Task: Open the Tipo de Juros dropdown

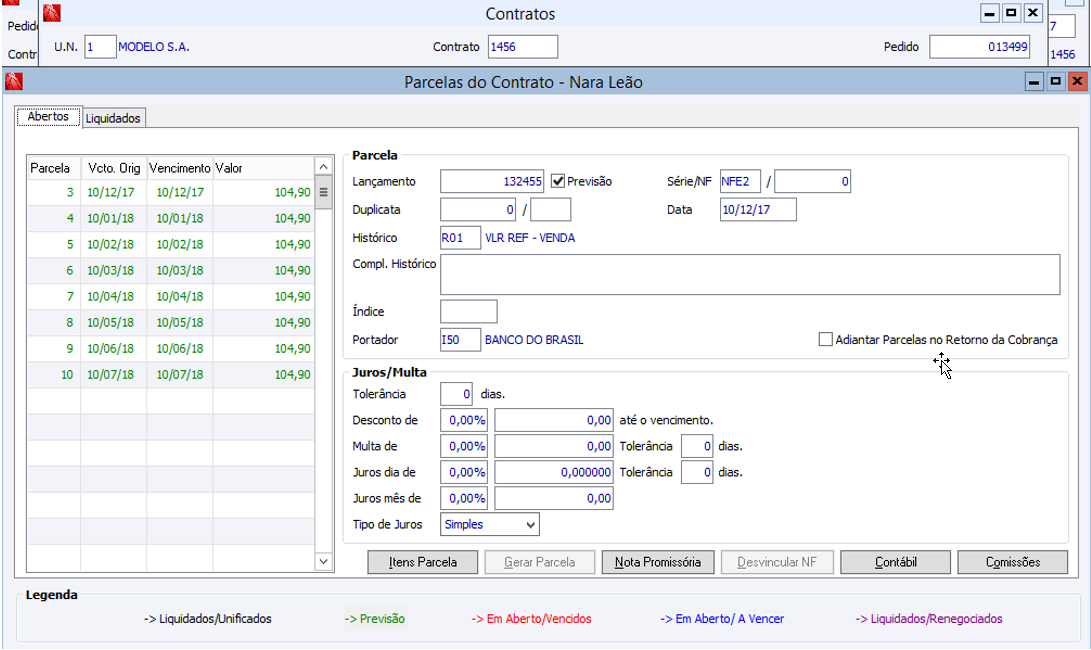Action: [x=529, y=524]
